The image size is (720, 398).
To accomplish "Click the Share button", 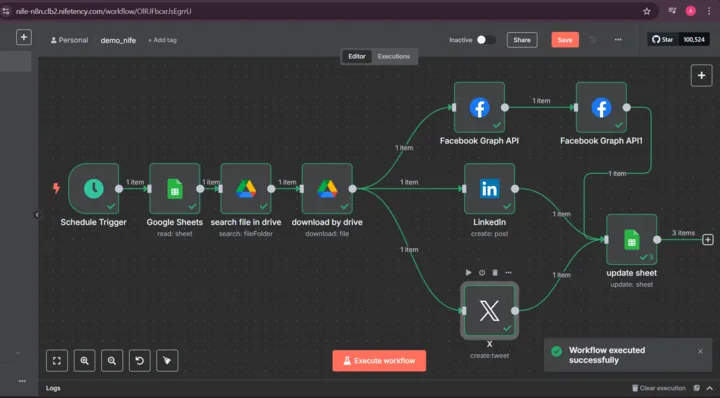I will (522, 40).
